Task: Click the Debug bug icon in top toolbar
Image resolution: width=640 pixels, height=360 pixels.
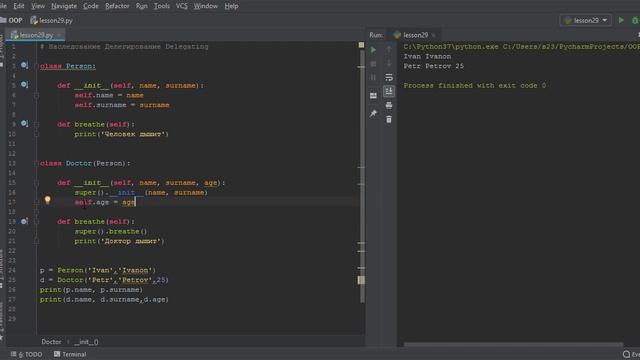Action: (635, 20)
